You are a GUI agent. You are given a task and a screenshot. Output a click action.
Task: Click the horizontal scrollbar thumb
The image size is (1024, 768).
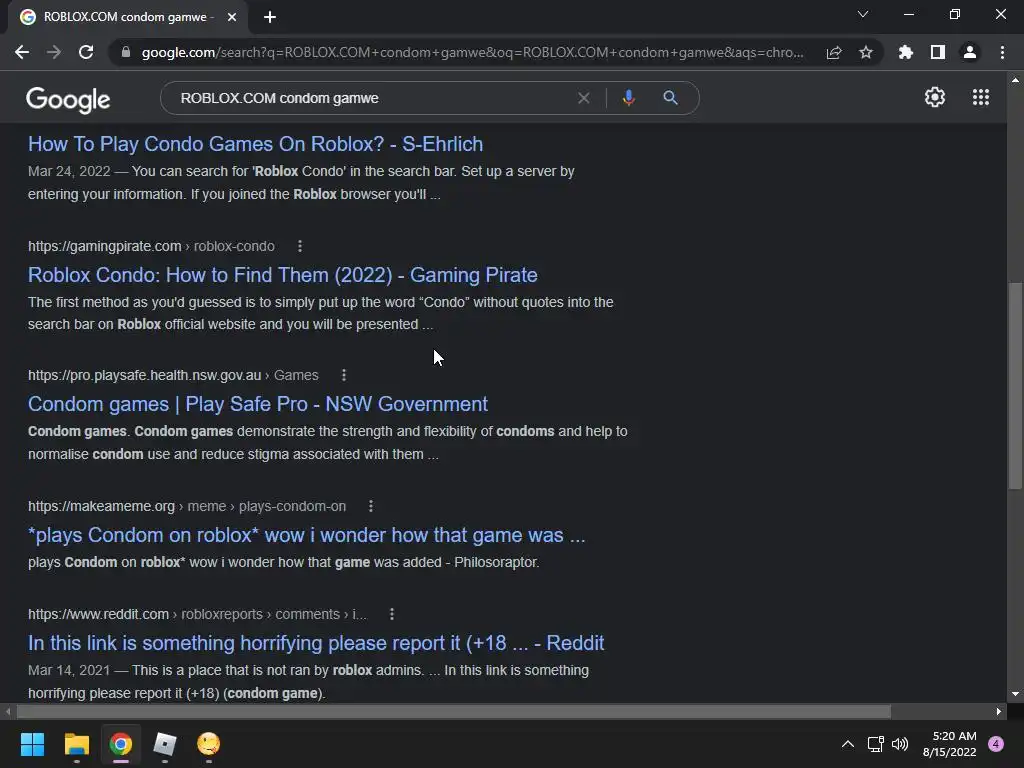pyautogui.click(x=453, y=711)
